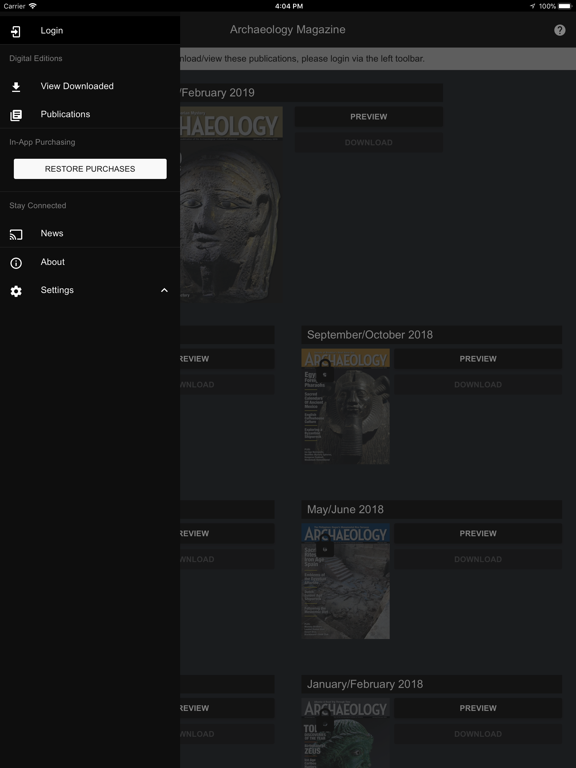Tap the Digital Editions section label
Screen dimensions: 576x768
tap(36, 58)
